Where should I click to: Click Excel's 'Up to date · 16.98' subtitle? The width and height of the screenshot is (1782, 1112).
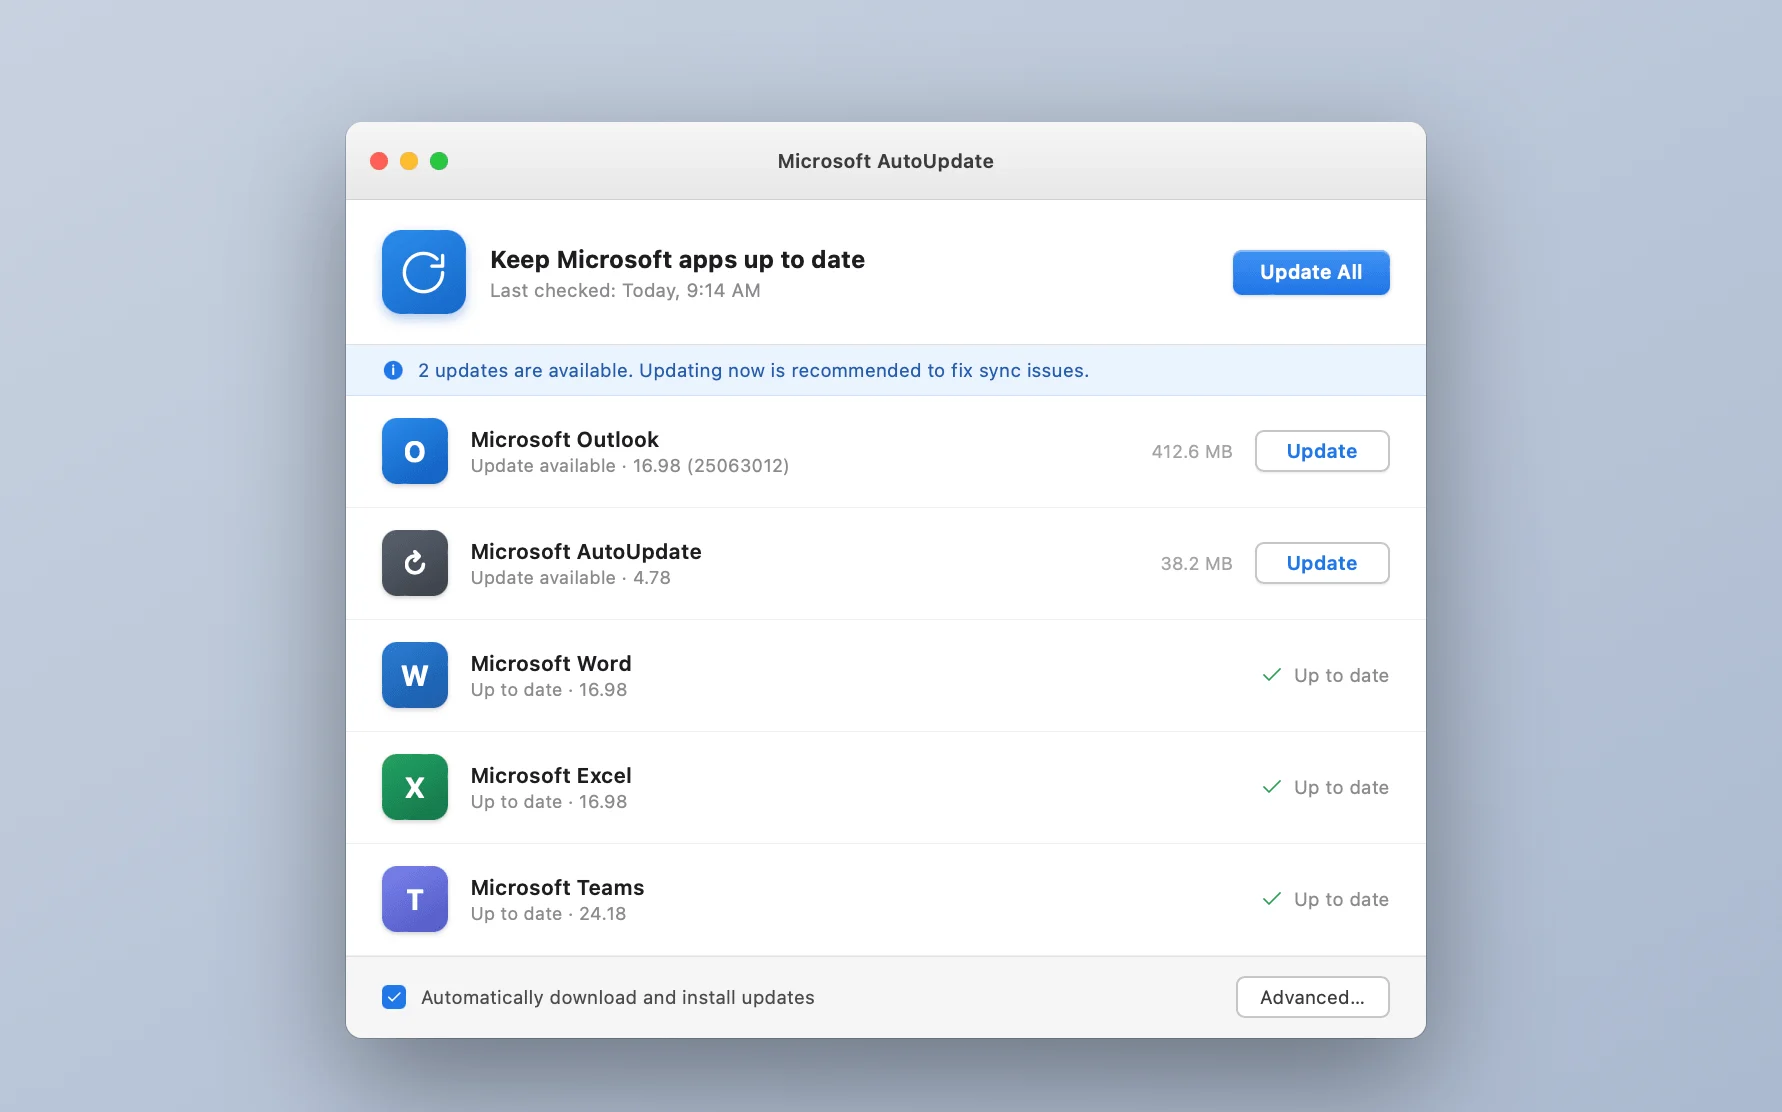549,802
